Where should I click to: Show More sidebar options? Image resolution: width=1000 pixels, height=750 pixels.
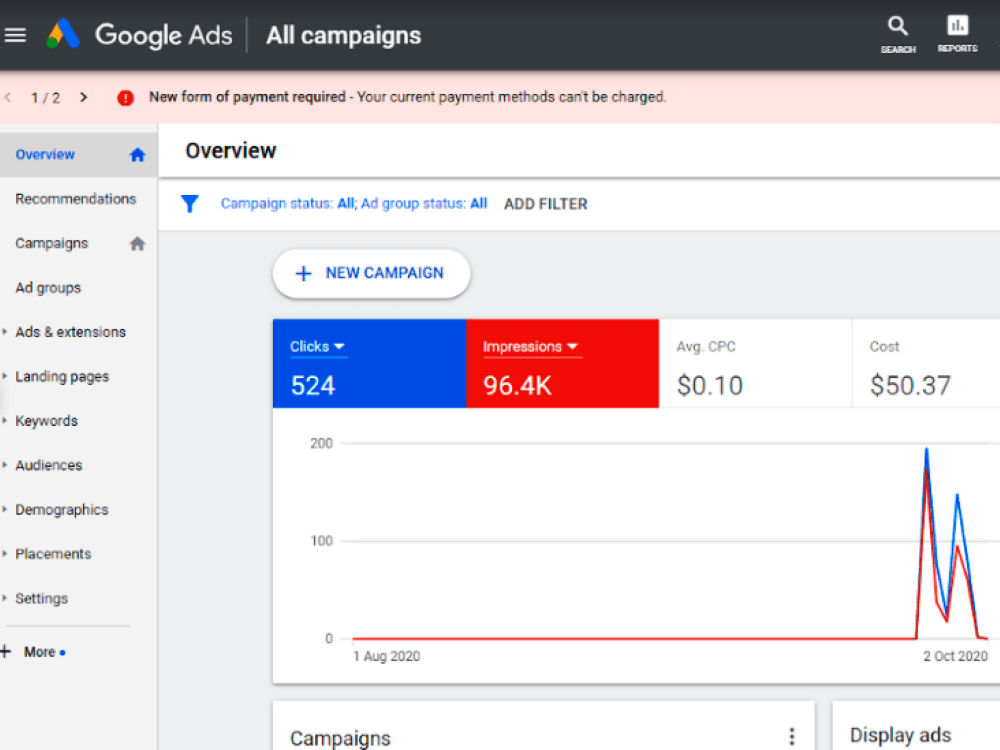click(x=40, y=652)
